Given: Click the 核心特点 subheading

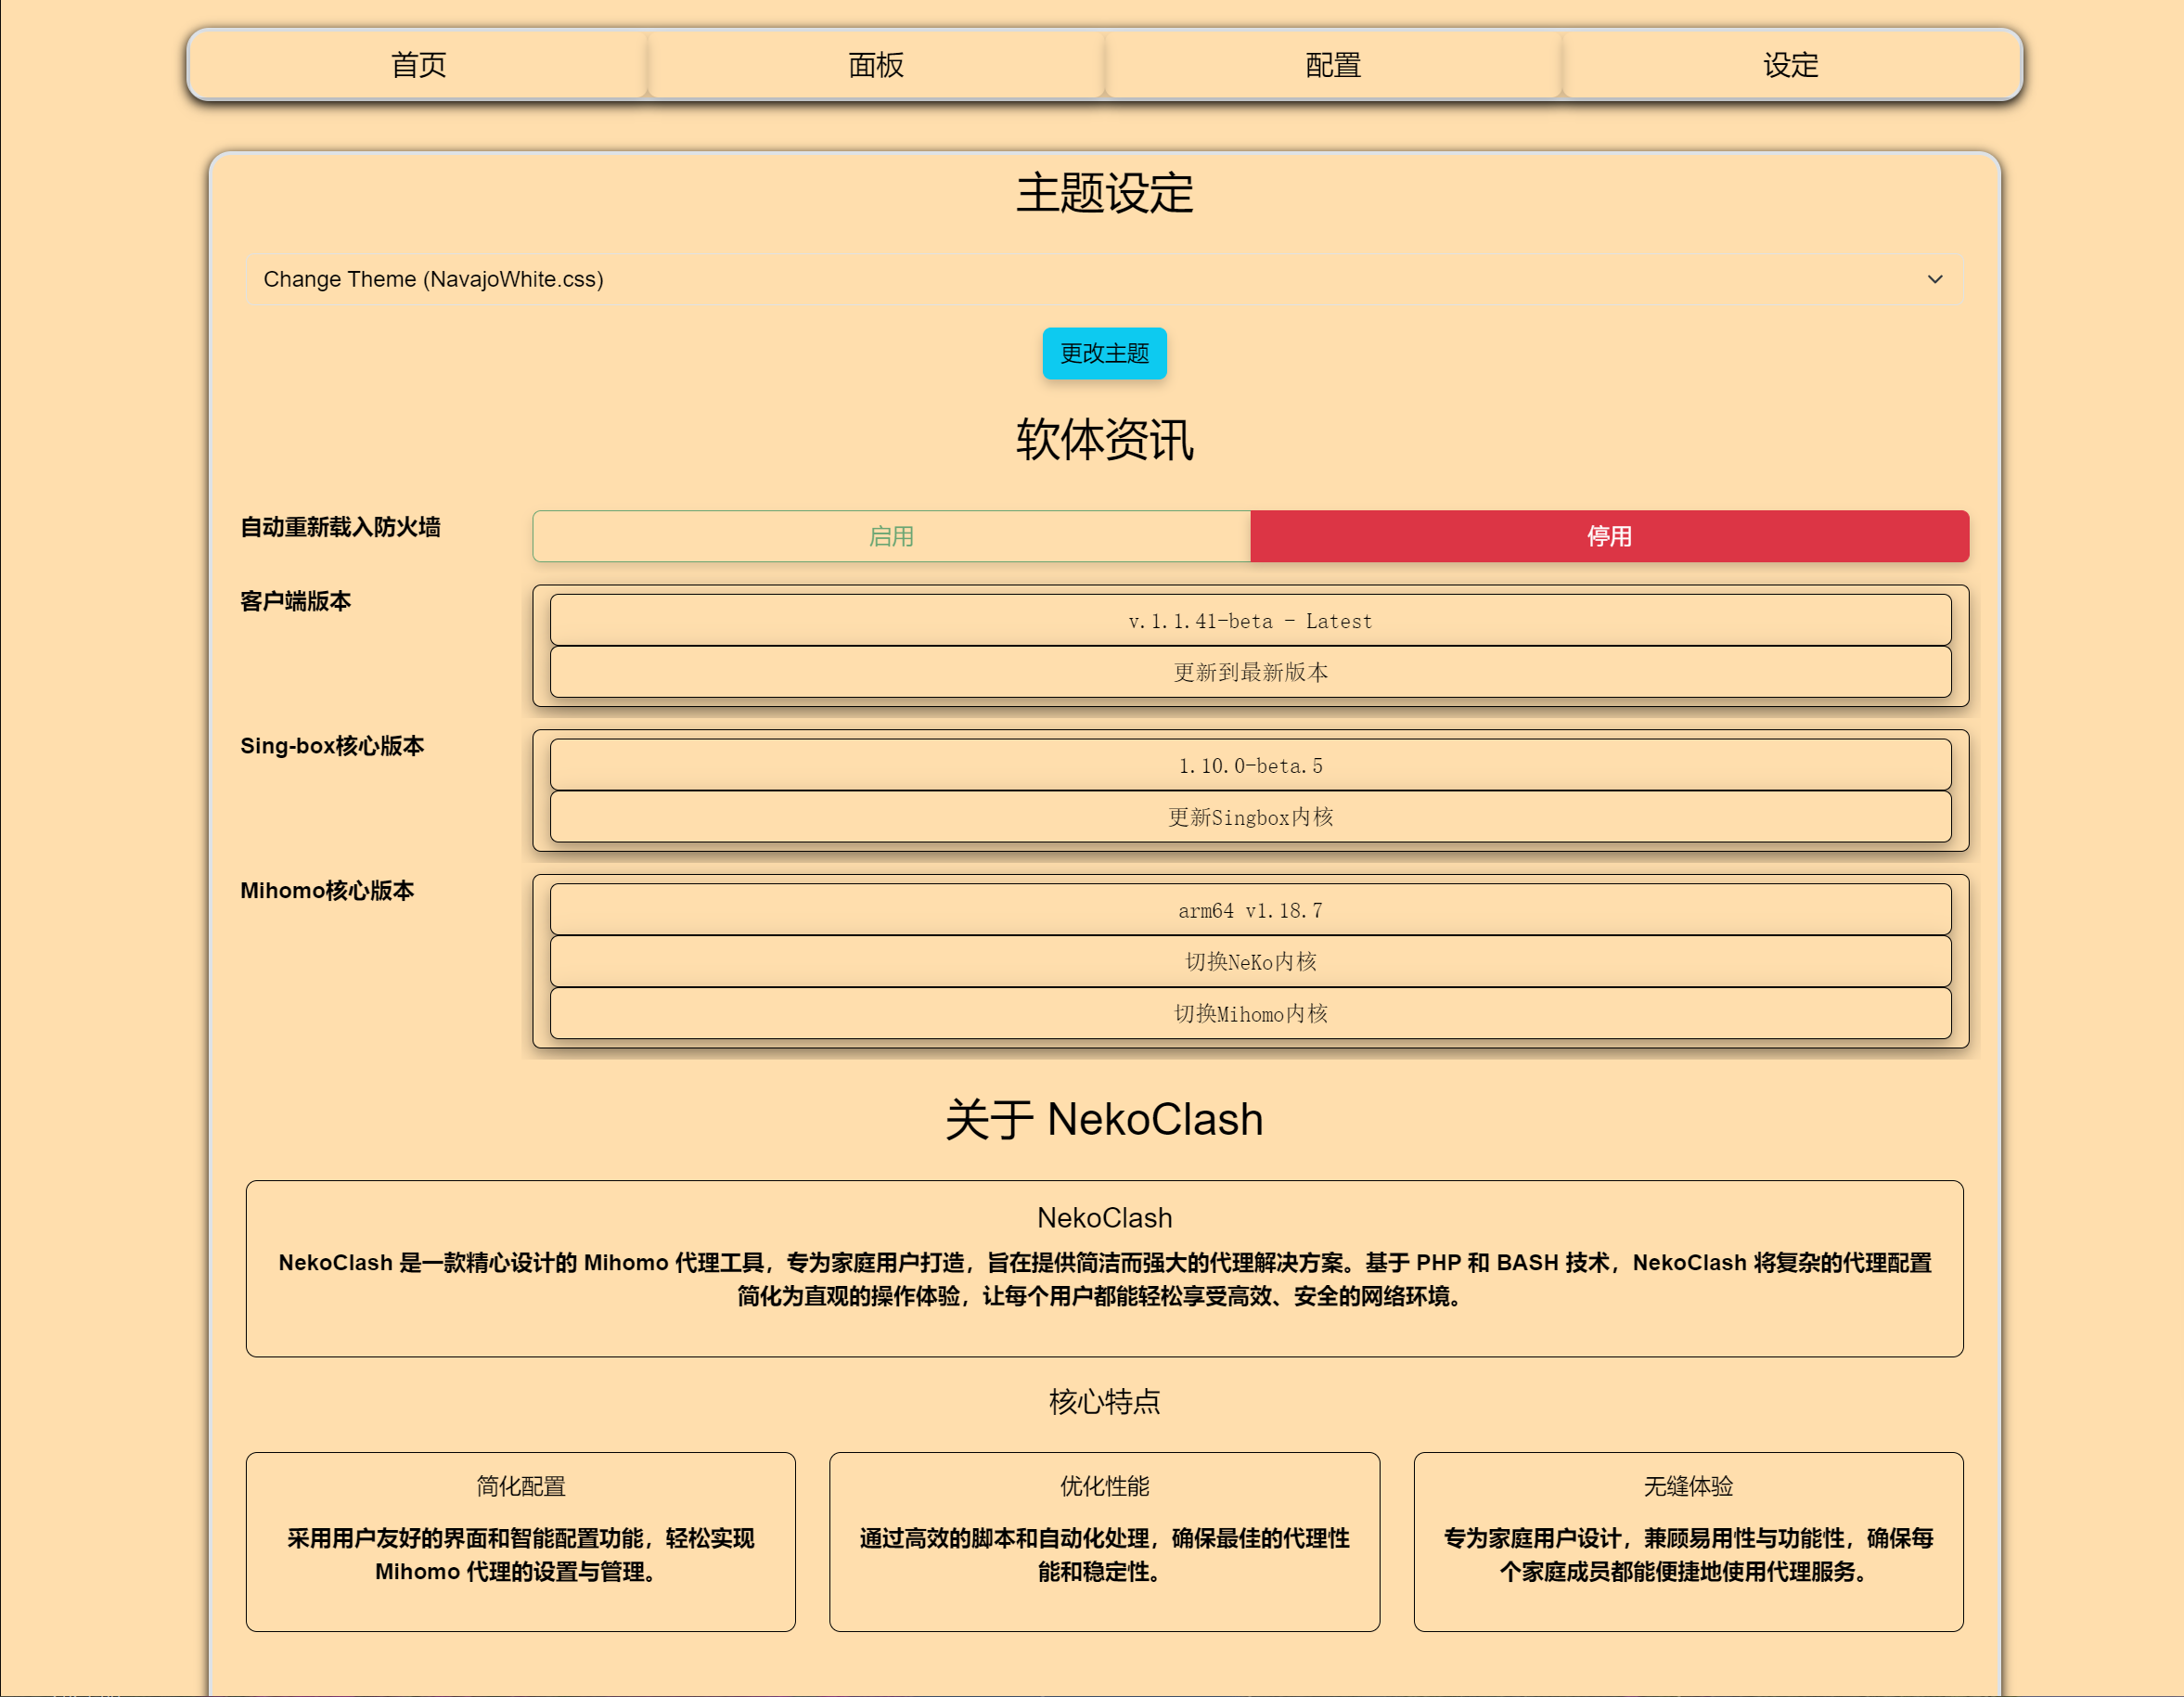Looking at the screenshot, I should pyautogui.click(x=1104, y=1402).
